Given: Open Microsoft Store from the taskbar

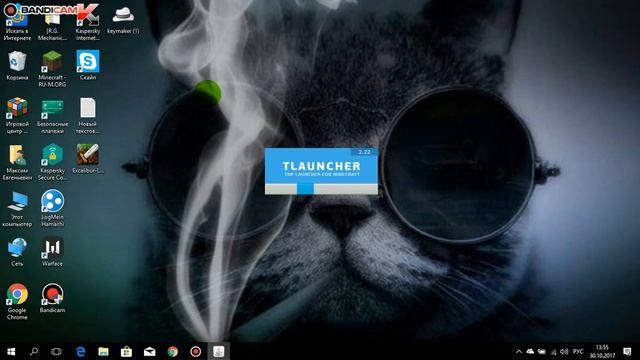Looking at the screenshot, I should click(126, 351).
